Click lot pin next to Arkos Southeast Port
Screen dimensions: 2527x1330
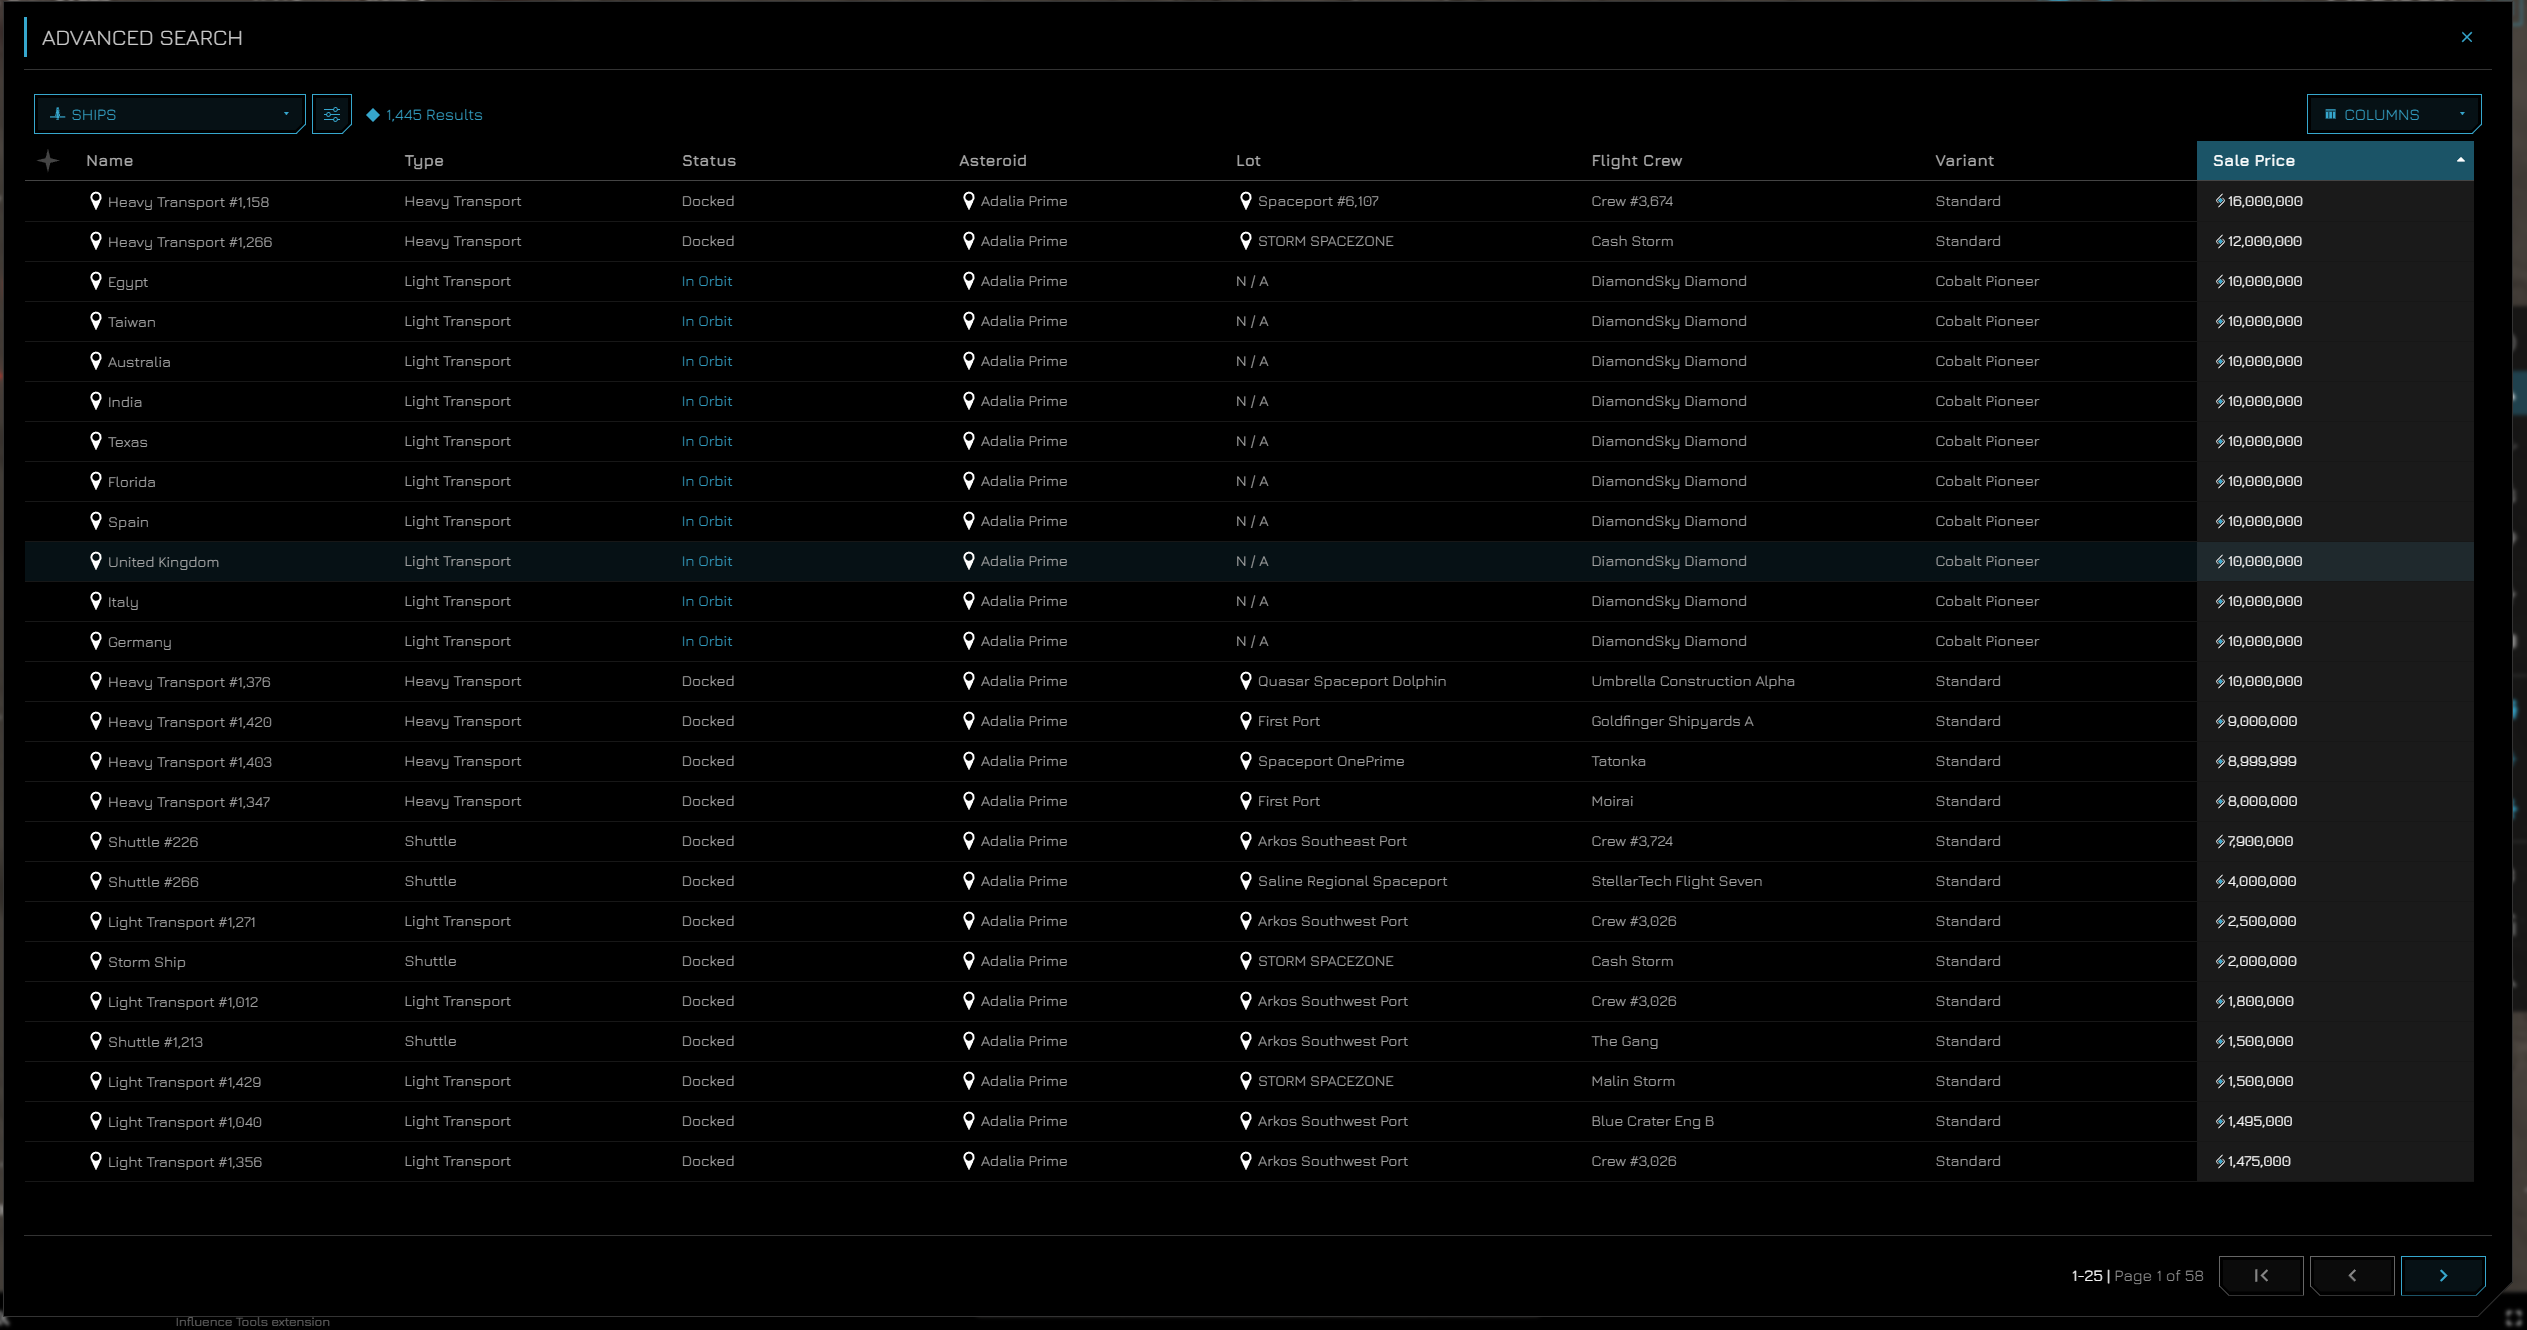[1245, 841]
